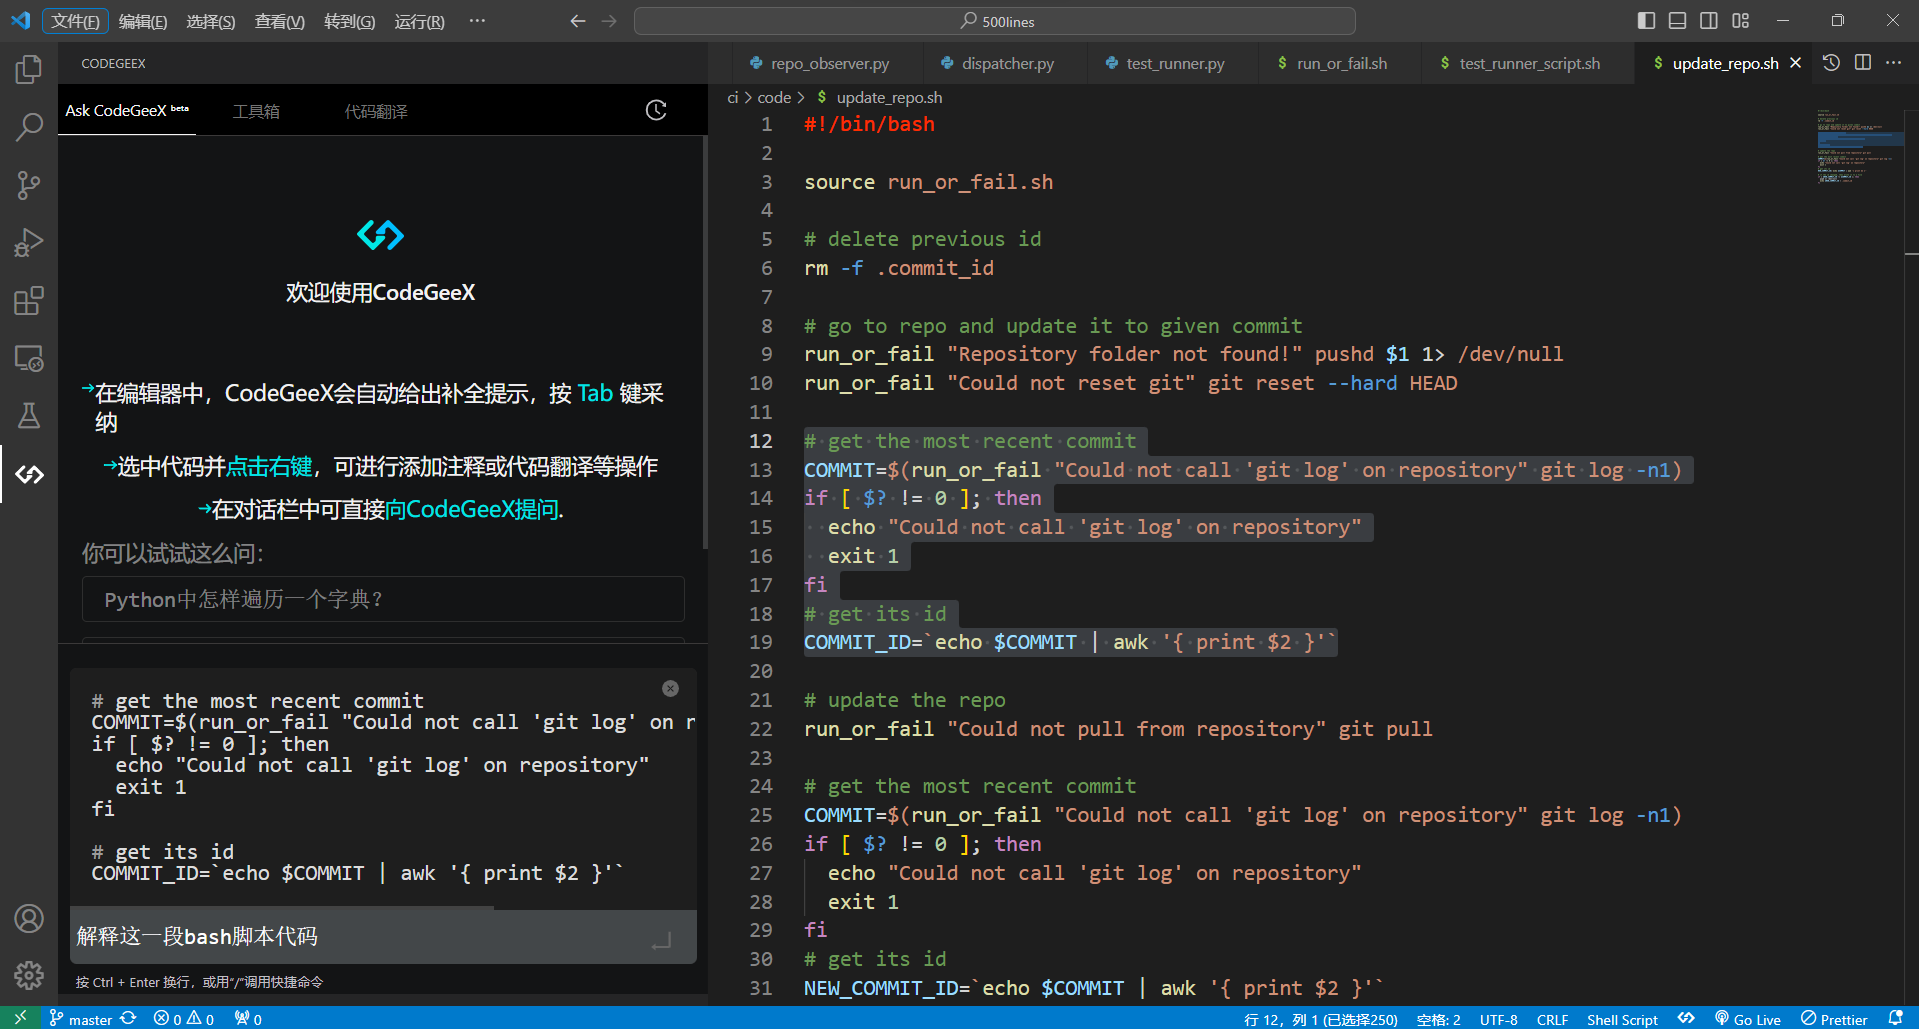Click the 向CodeGeeX提问 link
This screenshot has height=1029, width=1919.
tap(474, 510)
